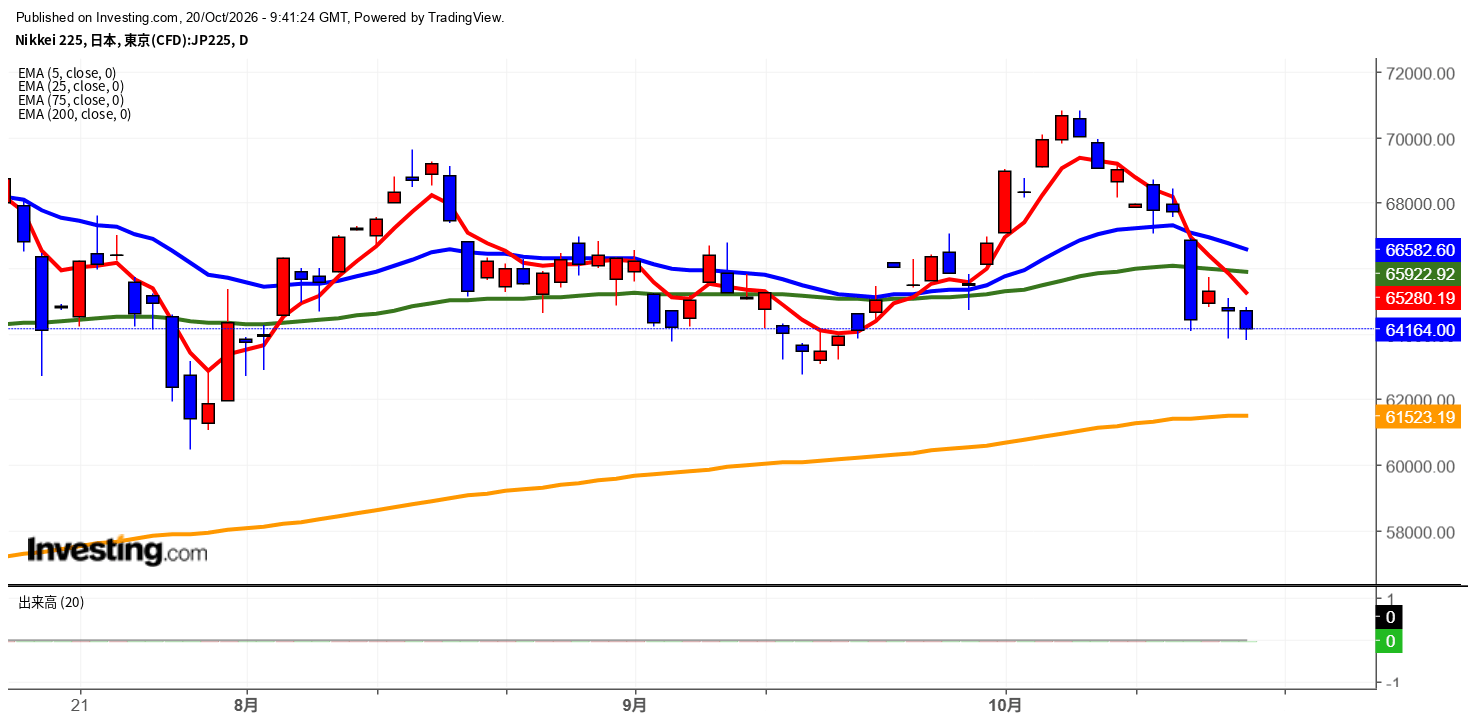Viewport: 1468px width, 722px height.
Task: Click the Nikkei 225 chart title
Action: pyautogui.click(x=132, y=40)
